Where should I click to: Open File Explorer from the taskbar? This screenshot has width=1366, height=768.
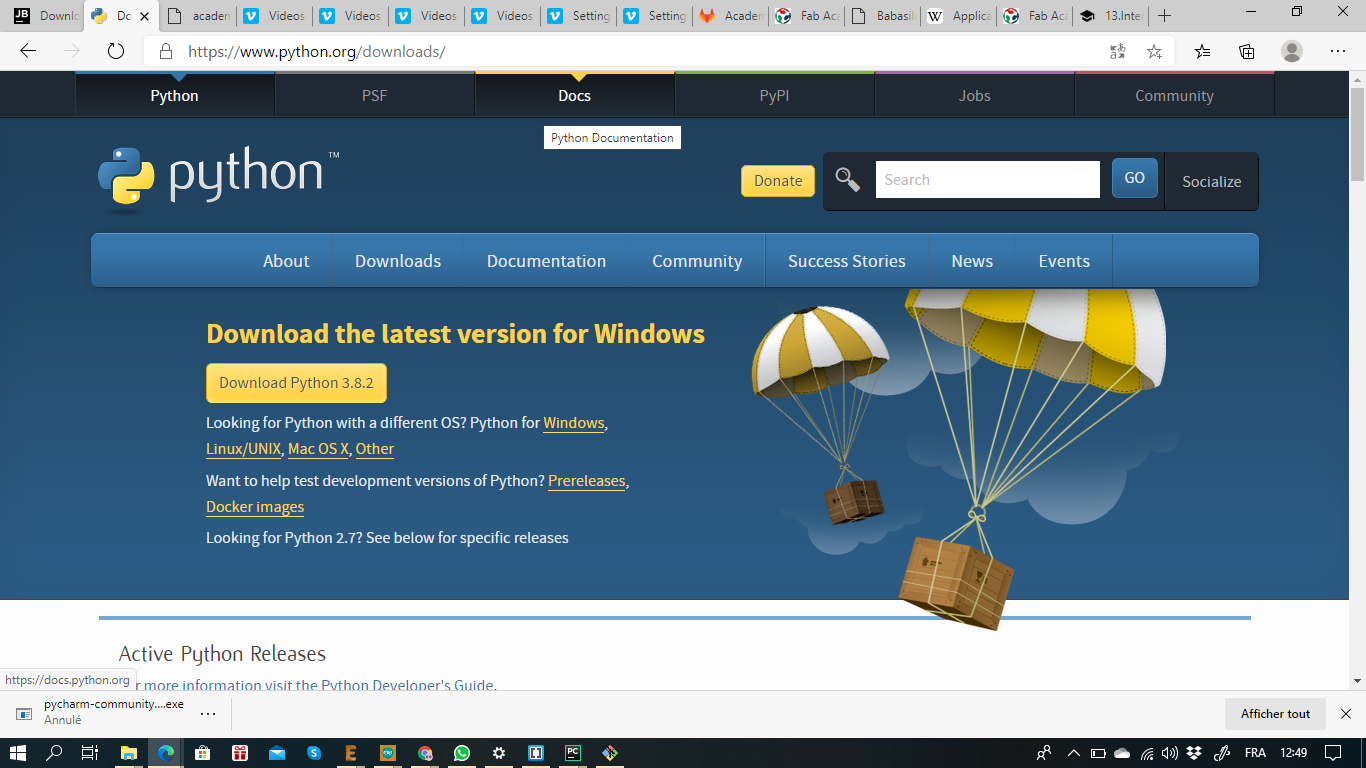(128, 753)
